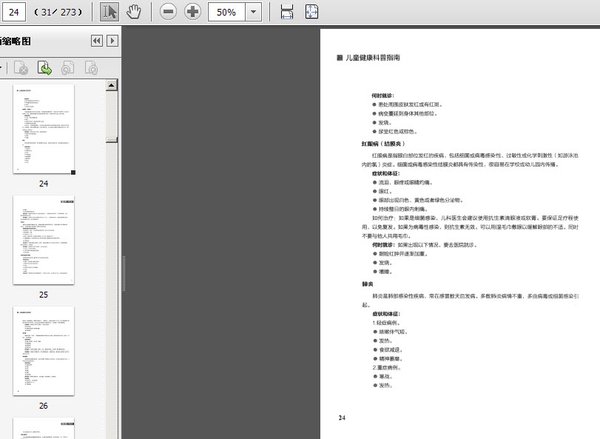Click the thumbnail panel scroll up arrow
Screen dimensions: 600x439
pyautogui.click(x=111, y=85)
